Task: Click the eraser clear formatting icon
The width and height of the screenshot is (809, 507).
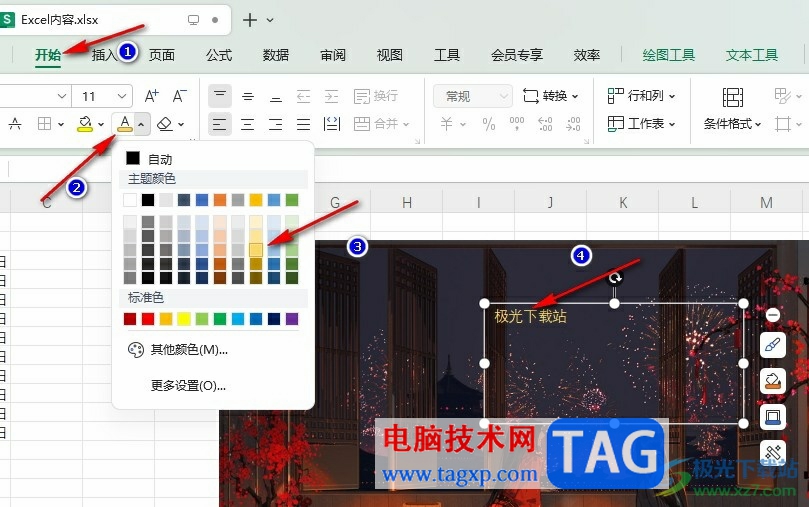Action: (x=165, y=124)
